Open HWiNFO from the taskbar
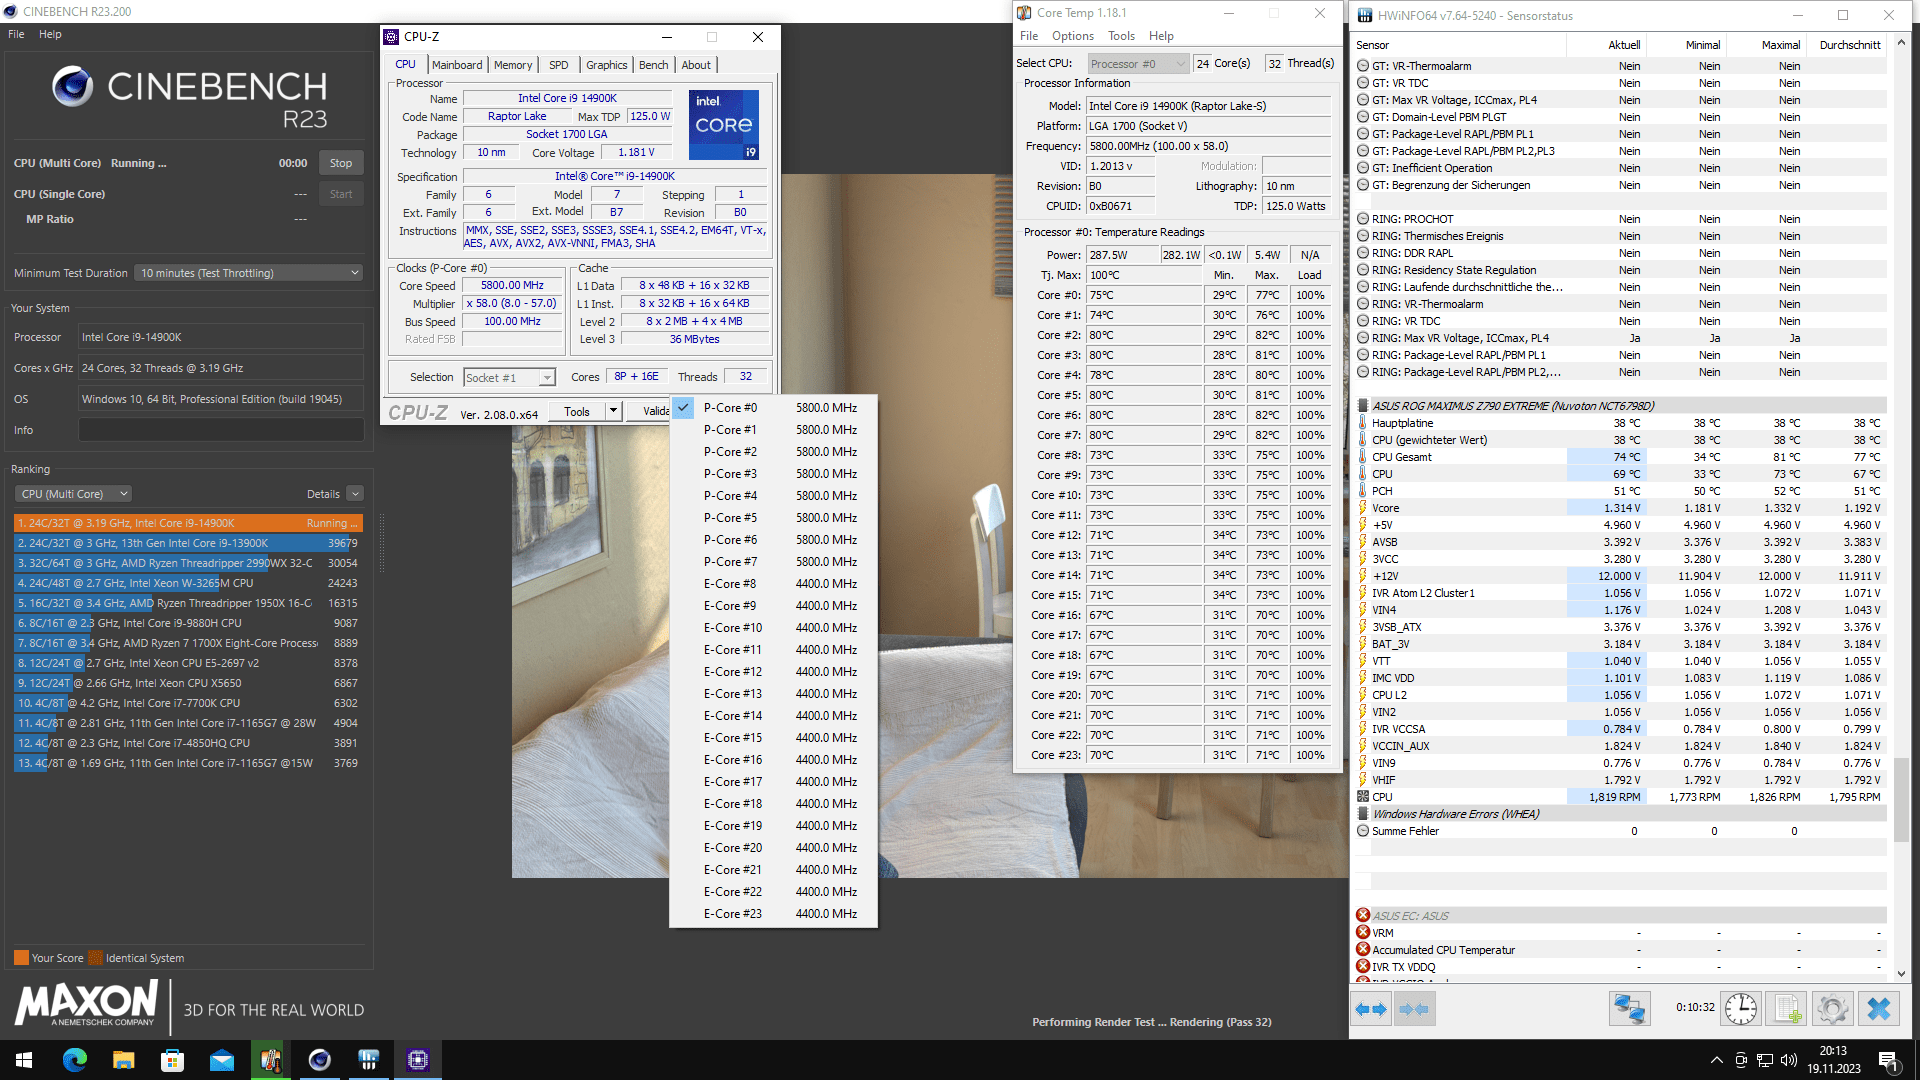Viewport: 1920px width, 1080px height. tap(368, 1060)
